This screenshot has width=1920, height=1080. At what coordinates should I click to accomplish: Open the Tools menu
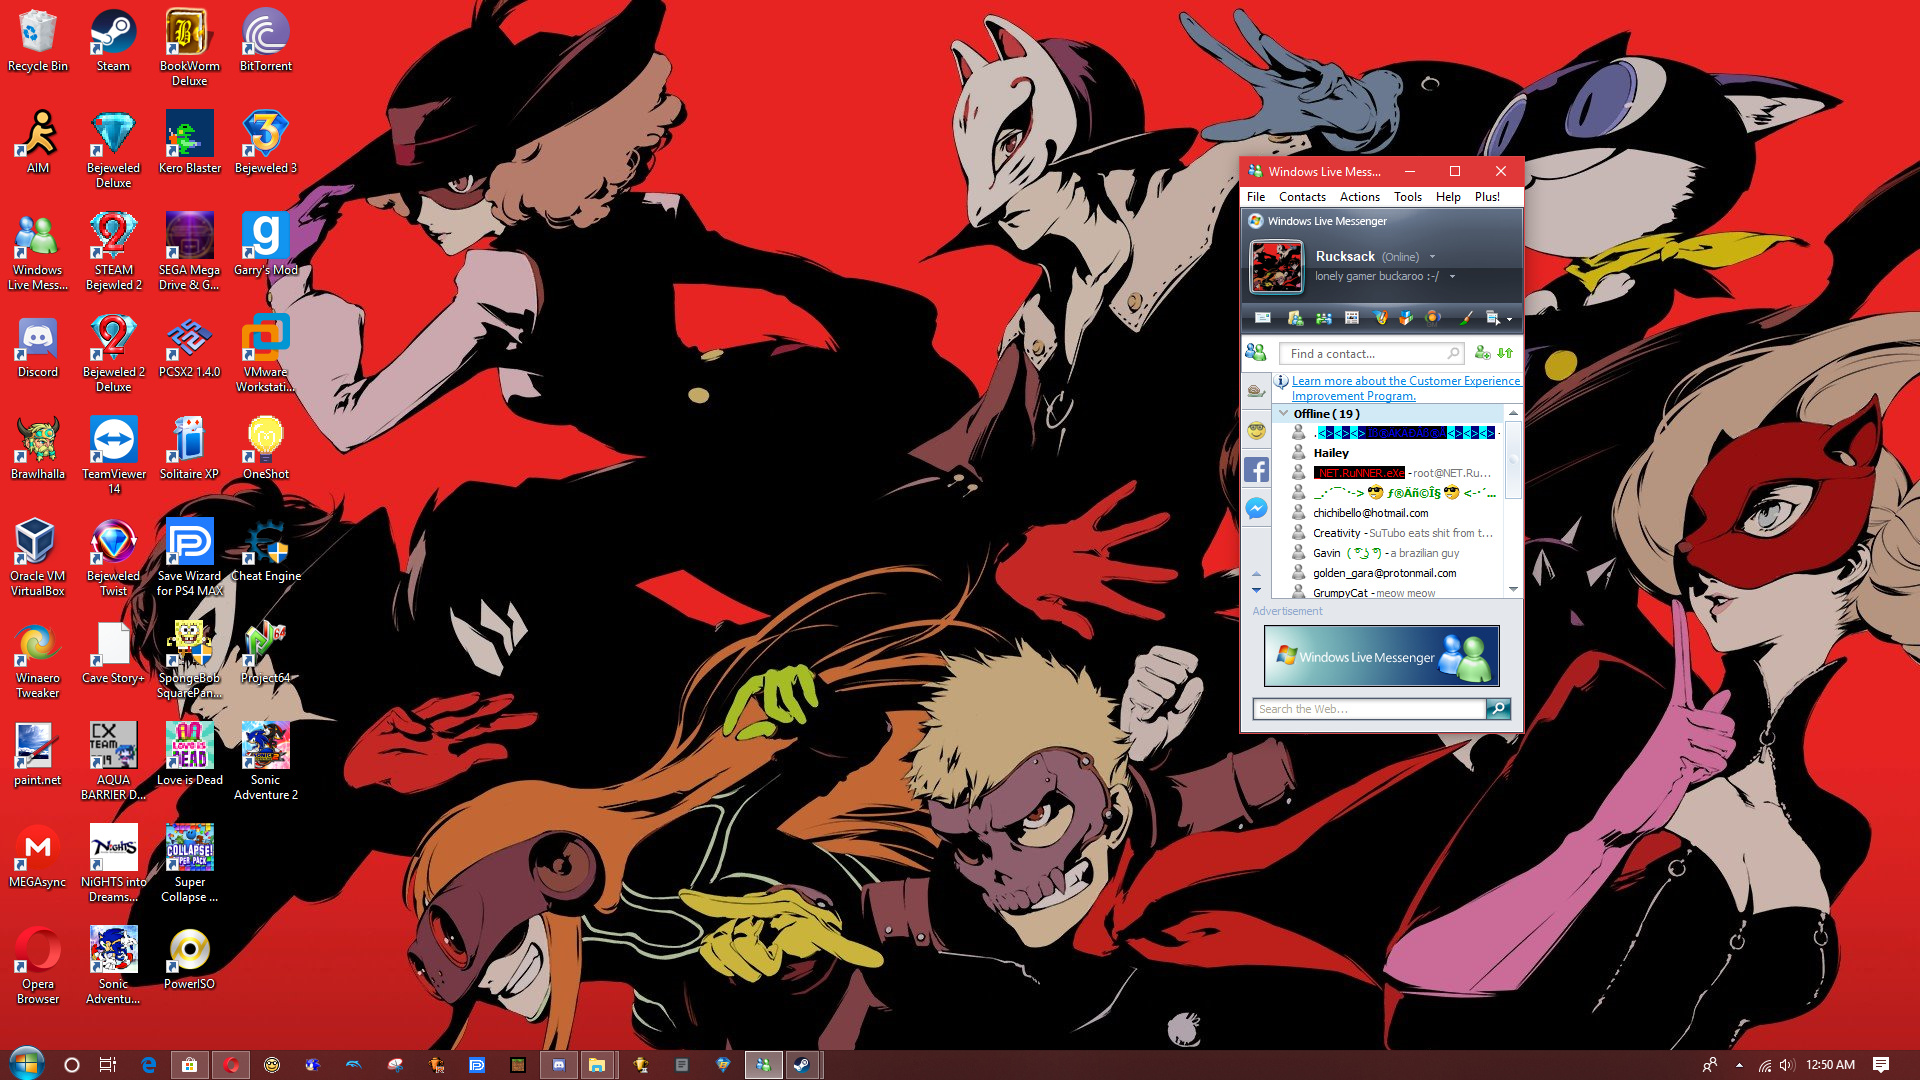point(1407,197)
